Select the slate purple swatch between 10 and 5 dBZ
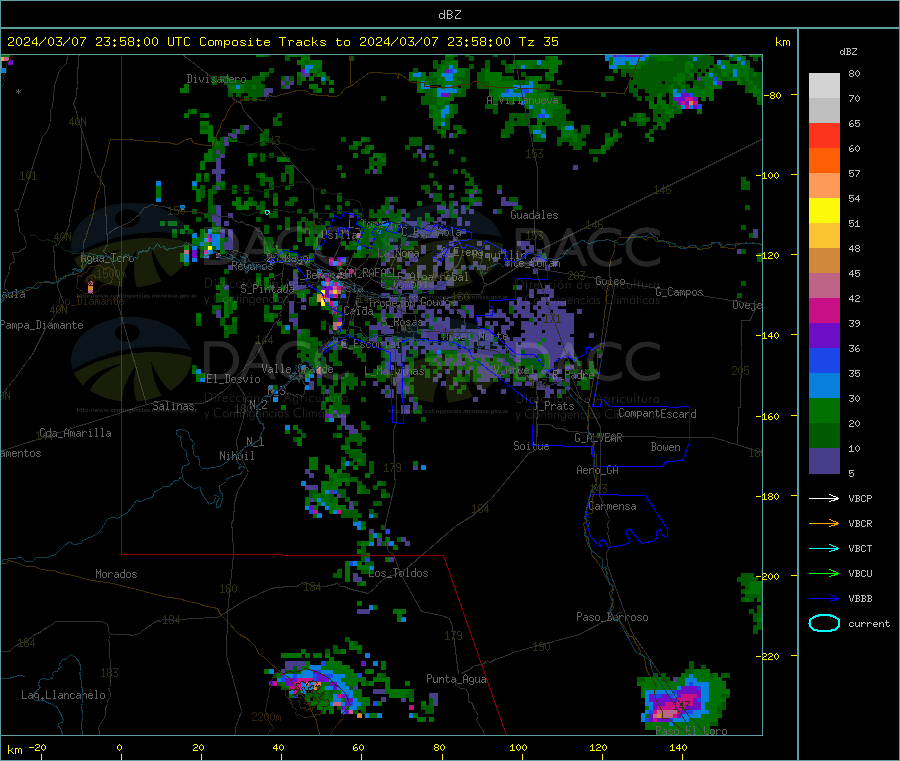Screen dimensions: 900x761 pyautogui.click(x=824, y=461)
